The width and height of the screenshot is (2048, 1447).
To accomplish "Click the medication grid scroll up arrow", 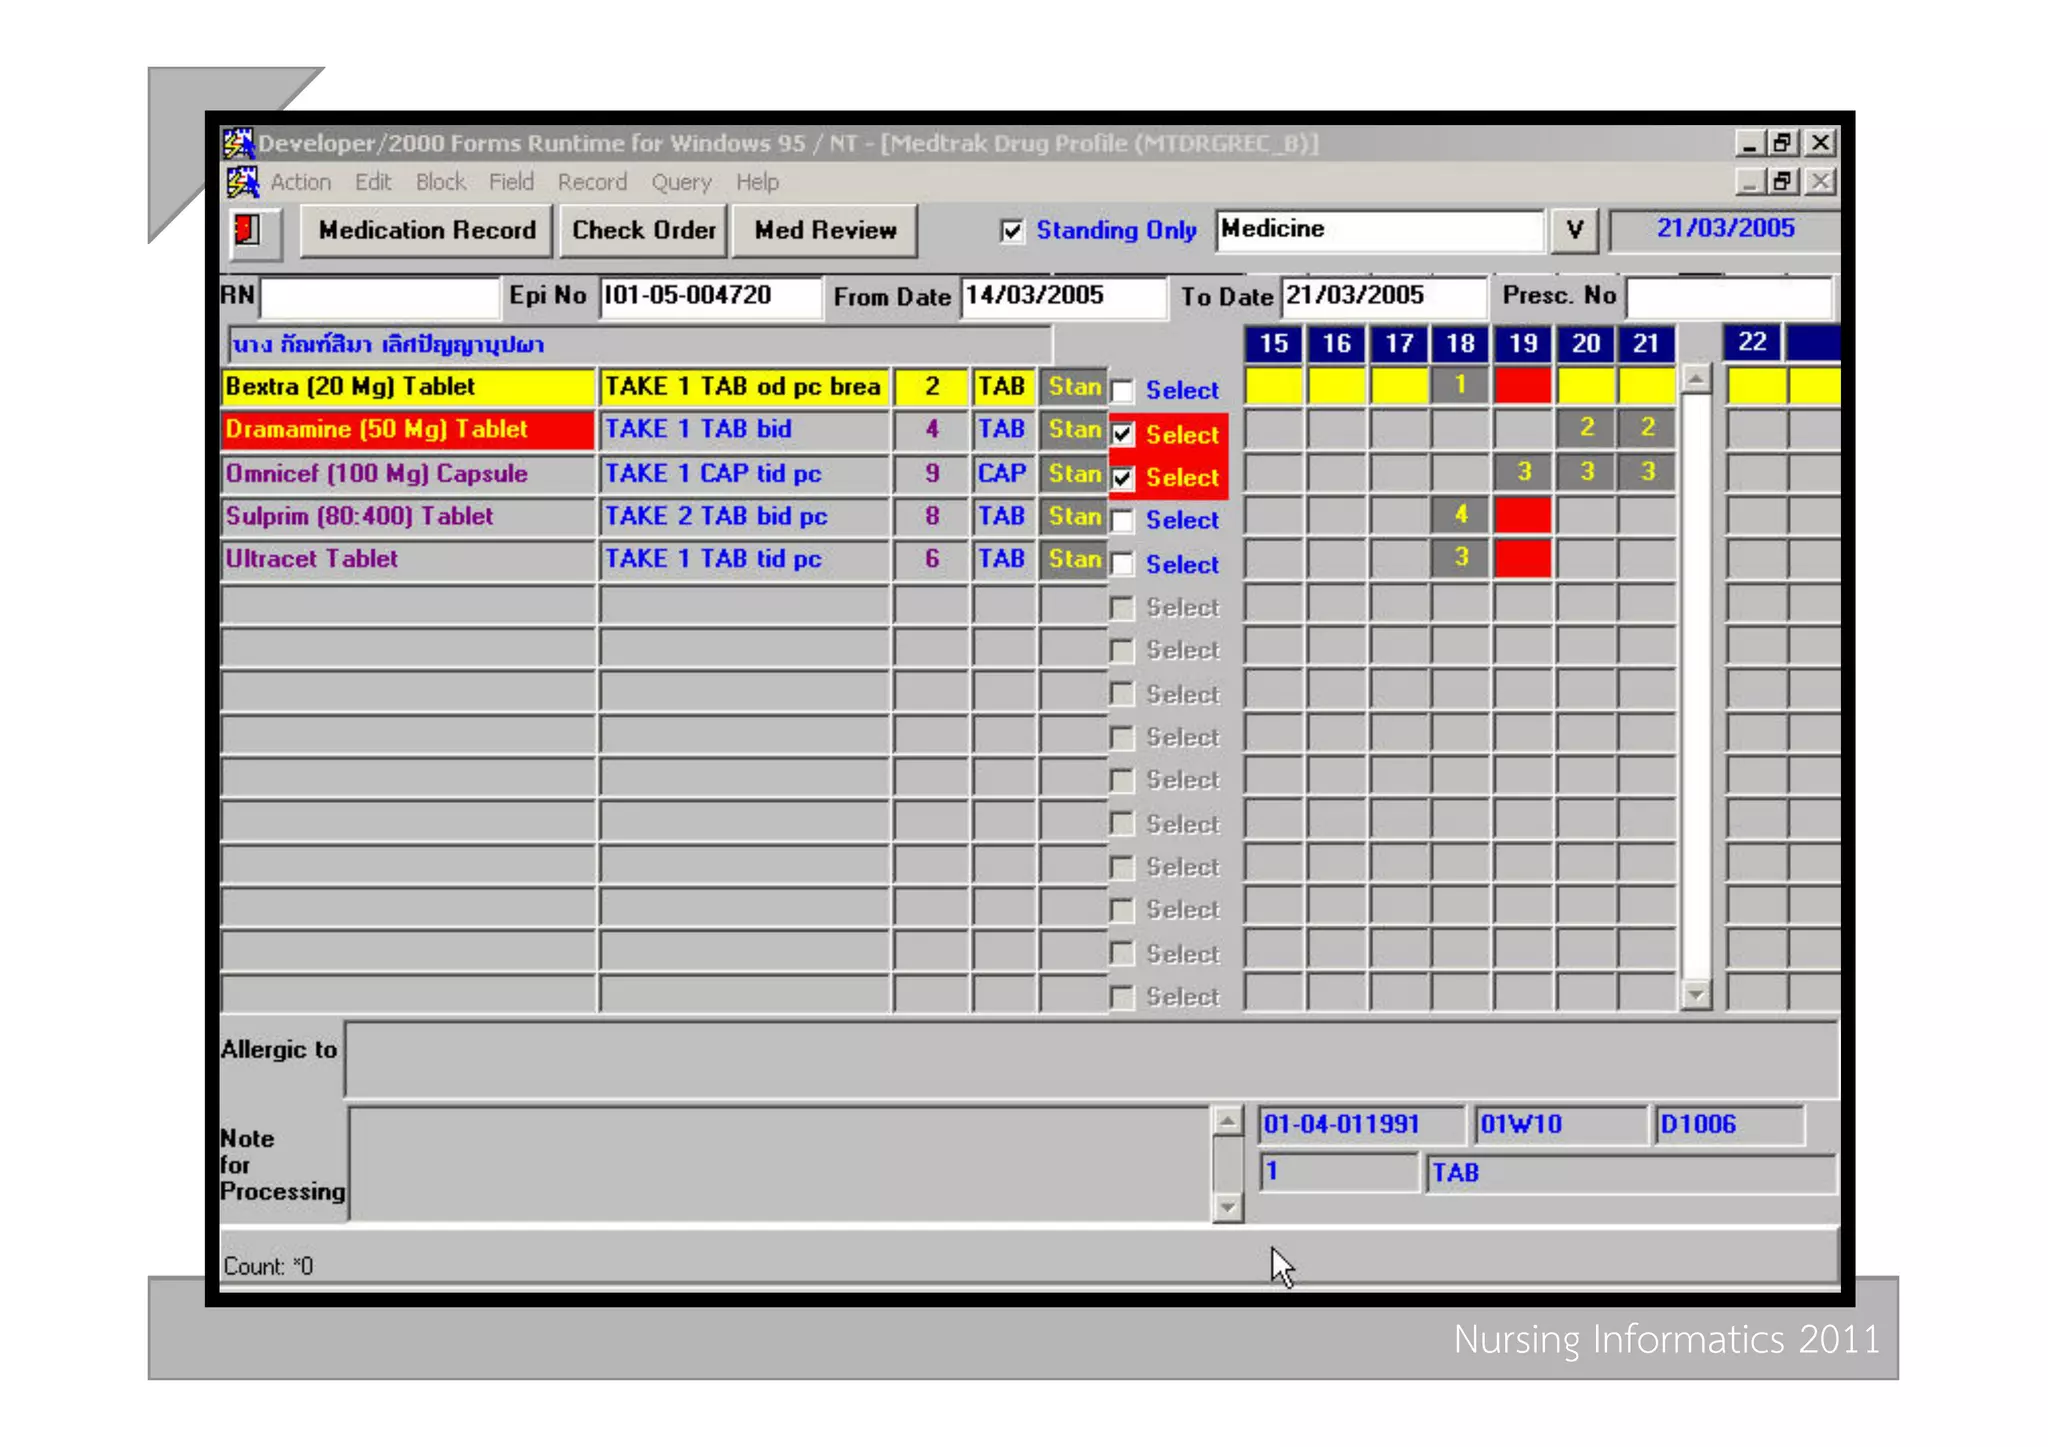I will click(1696, 379).
